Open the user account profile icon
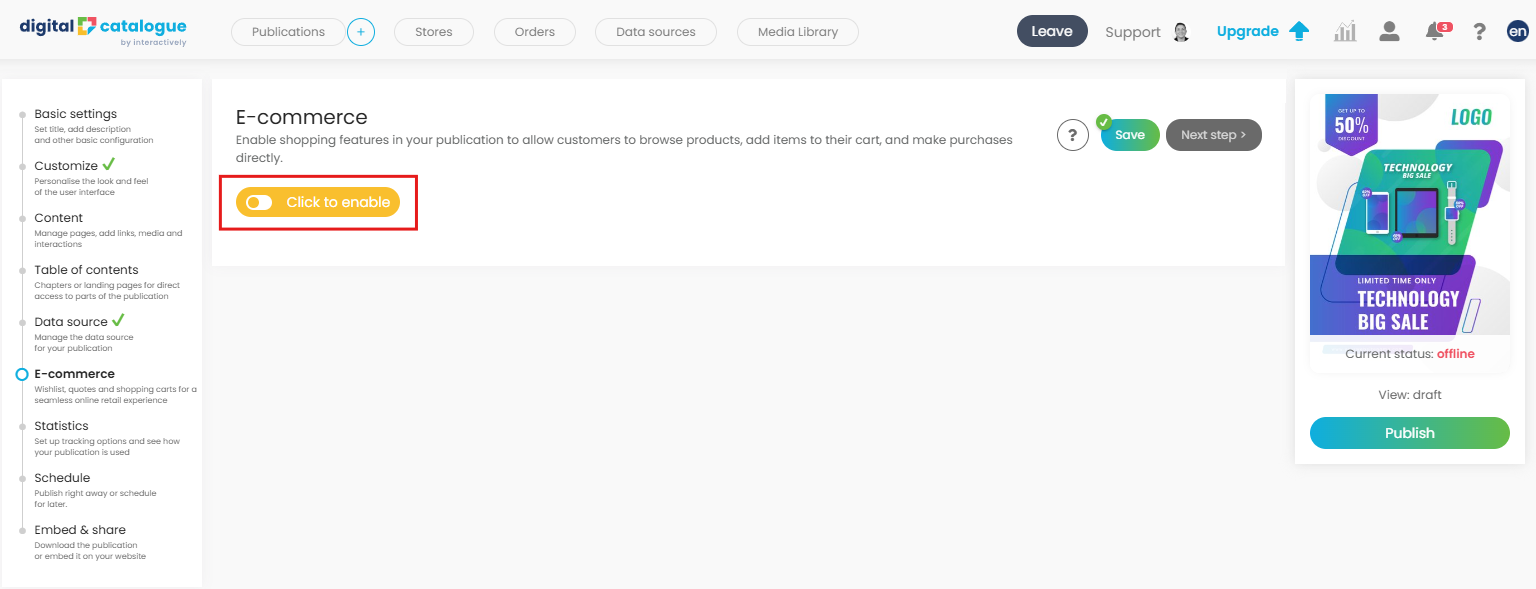Viewport: 1536px width, 589px height. click(x=1389, y=32)
